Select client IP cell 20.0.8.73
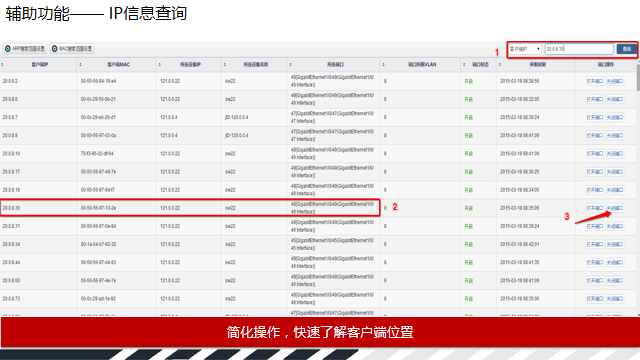The width and height of the screenshot is (640, 360). click(11, 299)
